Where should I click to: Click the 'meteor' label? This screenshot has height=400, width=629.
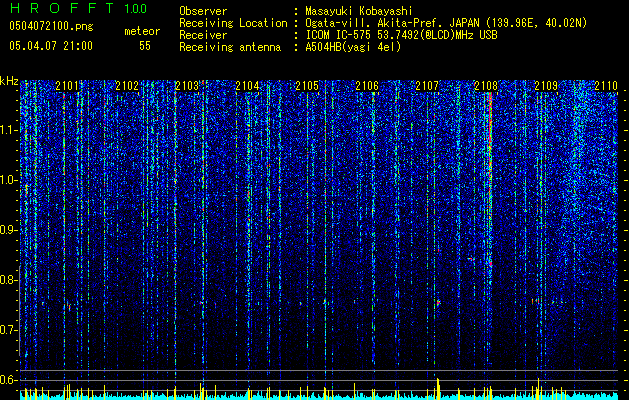pyautogui.click(x=142, y=31)
